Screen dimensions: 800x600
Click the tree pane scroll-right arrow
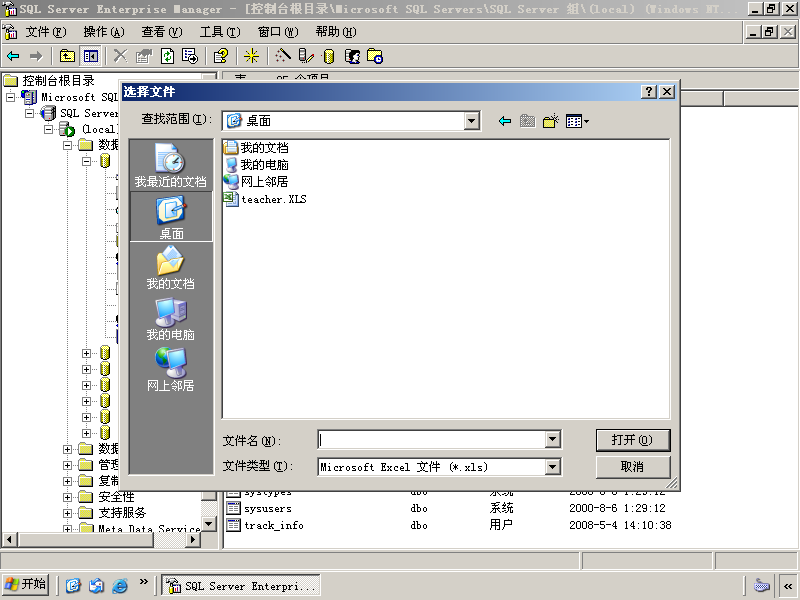(192, 539)
